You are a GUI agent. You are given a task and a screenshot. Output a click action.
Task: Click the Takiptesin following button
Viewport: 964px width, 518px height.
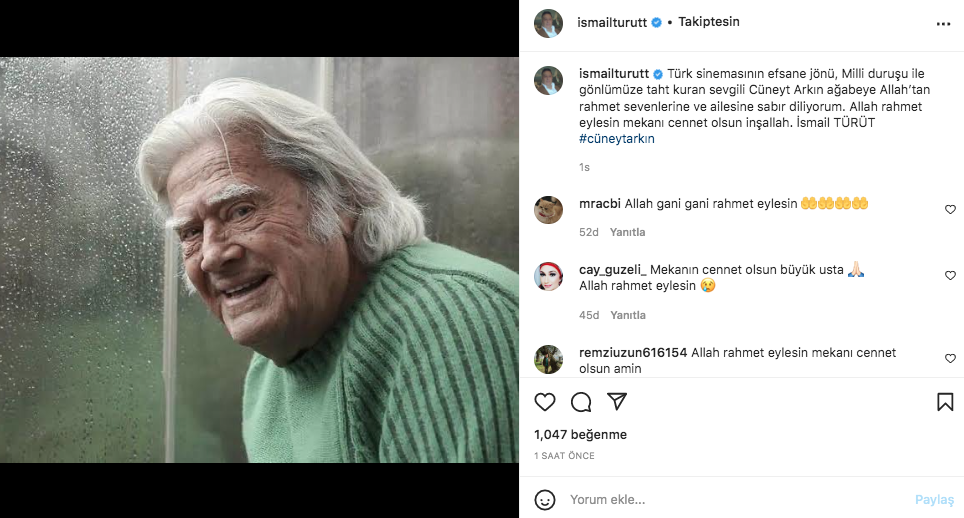click(x=708, y=22)
